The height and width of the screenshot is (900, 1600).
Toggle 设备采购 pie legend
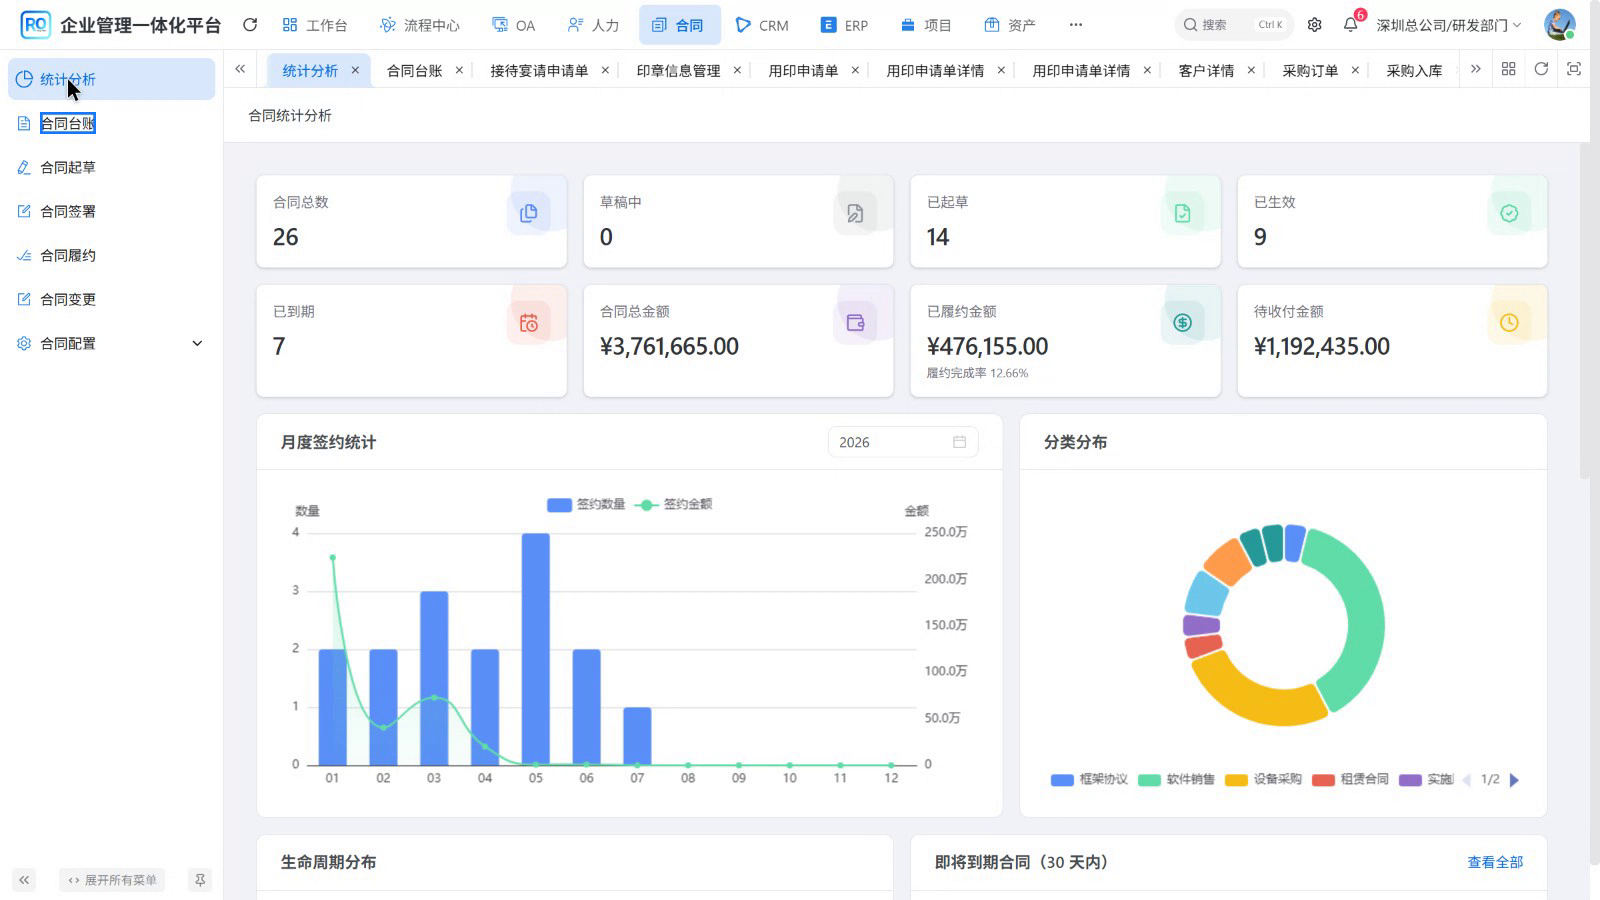[1263, 780]
